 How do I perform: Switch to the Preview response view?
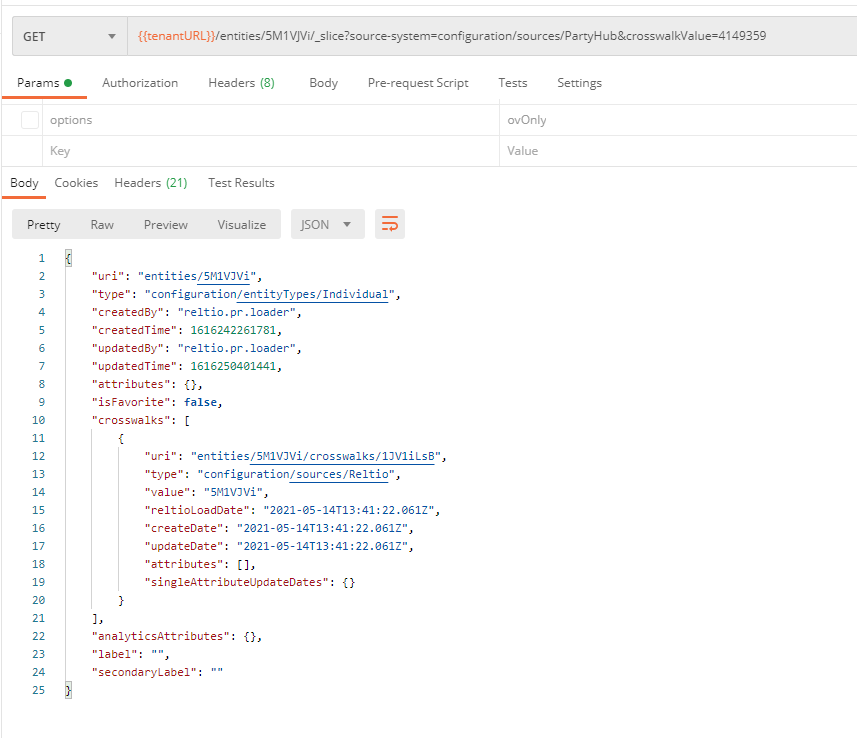tap(165, 224)
